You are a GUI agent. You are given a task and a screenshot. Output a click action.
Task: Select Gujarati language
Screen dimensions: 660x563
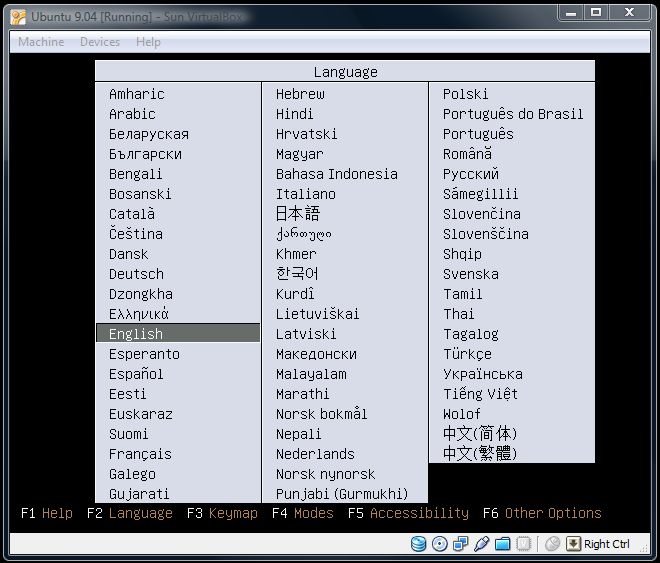click(139, 494)
